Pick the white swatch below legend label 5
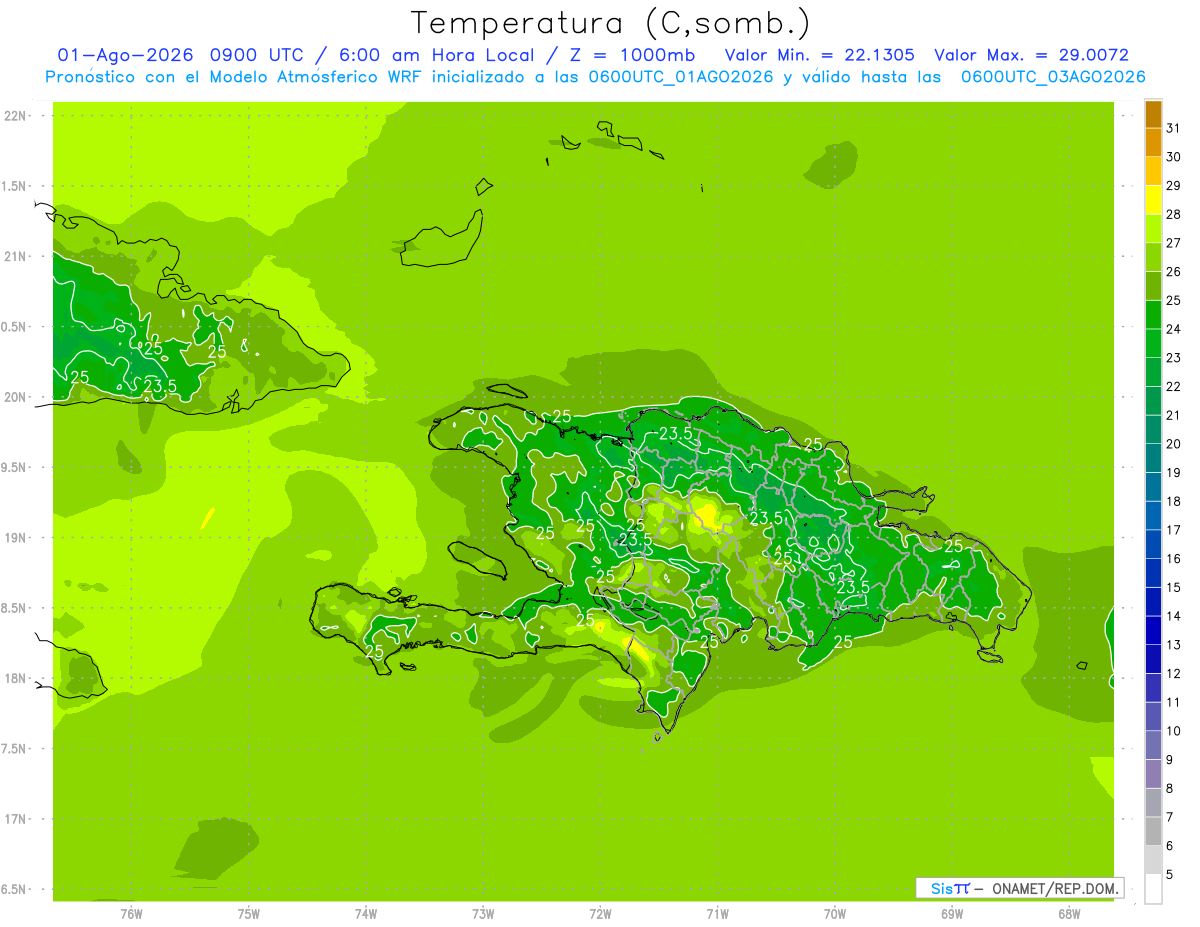 [x=1153, y=889]
